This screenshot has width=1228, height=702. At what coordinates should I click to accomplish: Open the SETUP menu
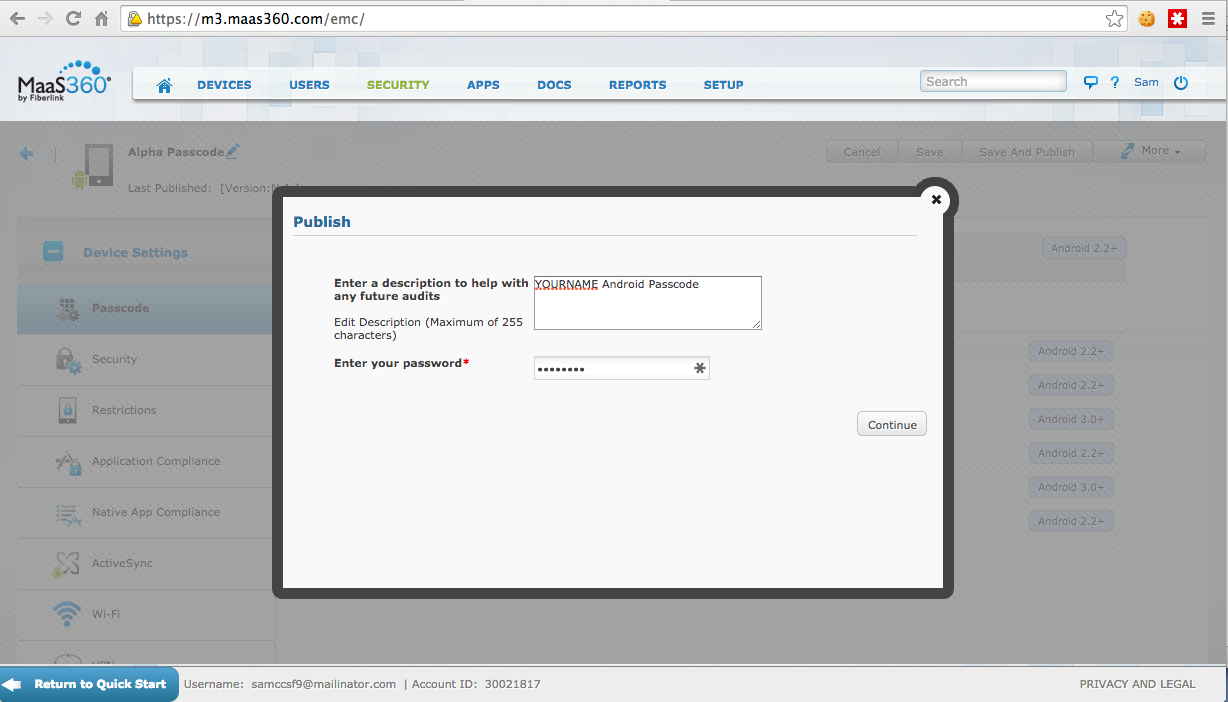pos(723,85)
